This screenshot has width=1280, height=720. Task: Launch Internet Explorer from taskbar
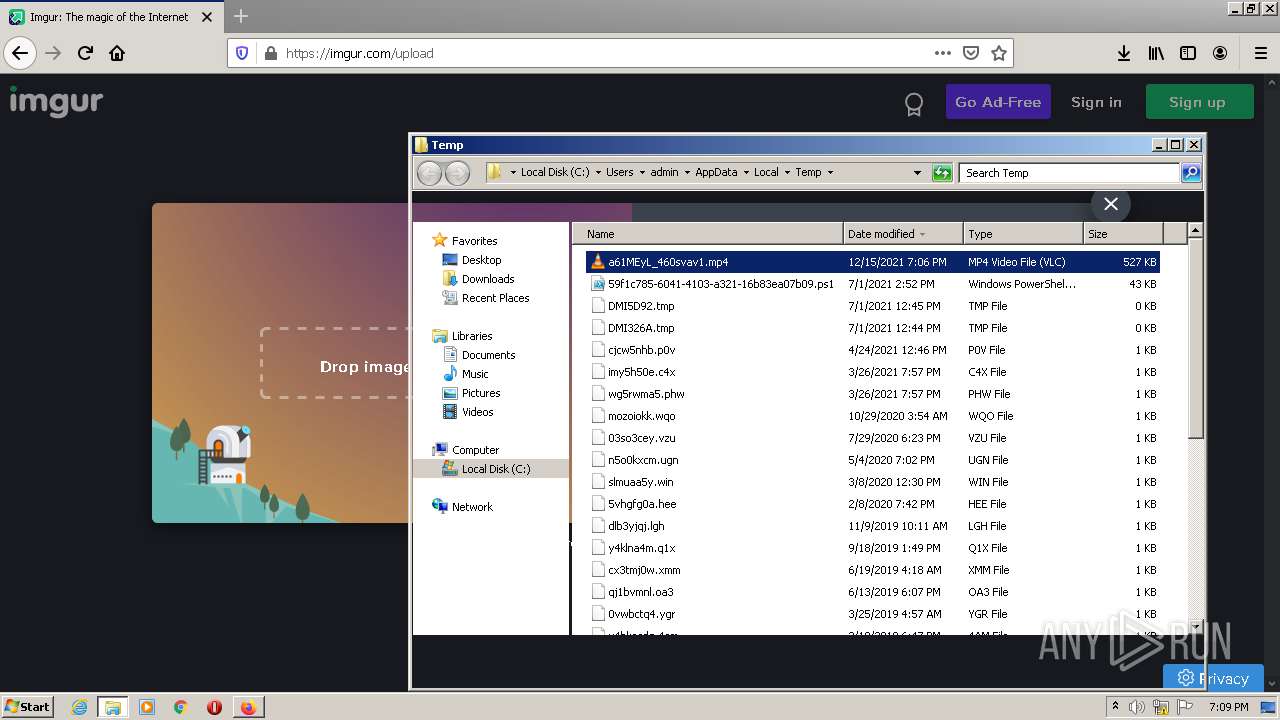[x=79, y=707]
